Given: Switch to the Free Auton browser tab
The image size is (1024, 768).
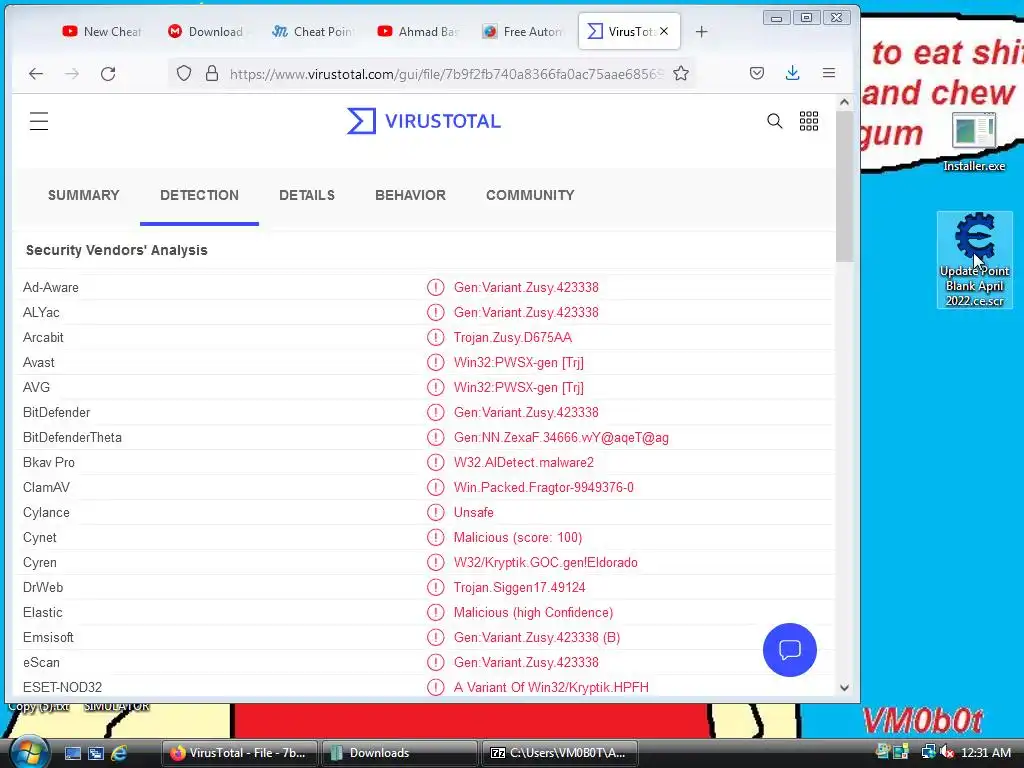Looking at the screenshot, I should click(523, 31).
